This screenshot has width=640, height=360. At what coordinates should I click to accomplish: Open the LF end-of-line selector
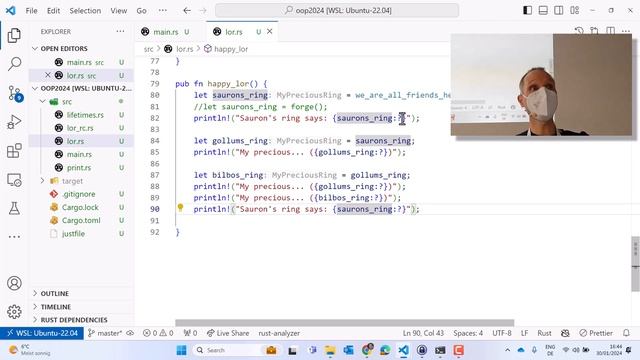tap(524, 333)
